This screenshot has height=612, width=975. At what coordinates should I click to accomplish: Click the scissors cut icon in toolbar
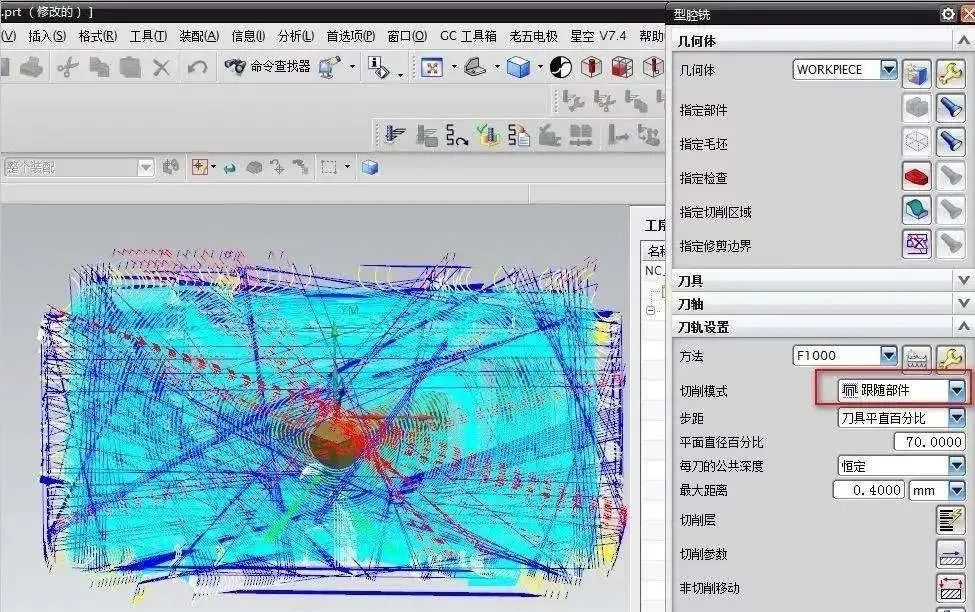click(67, 67)
